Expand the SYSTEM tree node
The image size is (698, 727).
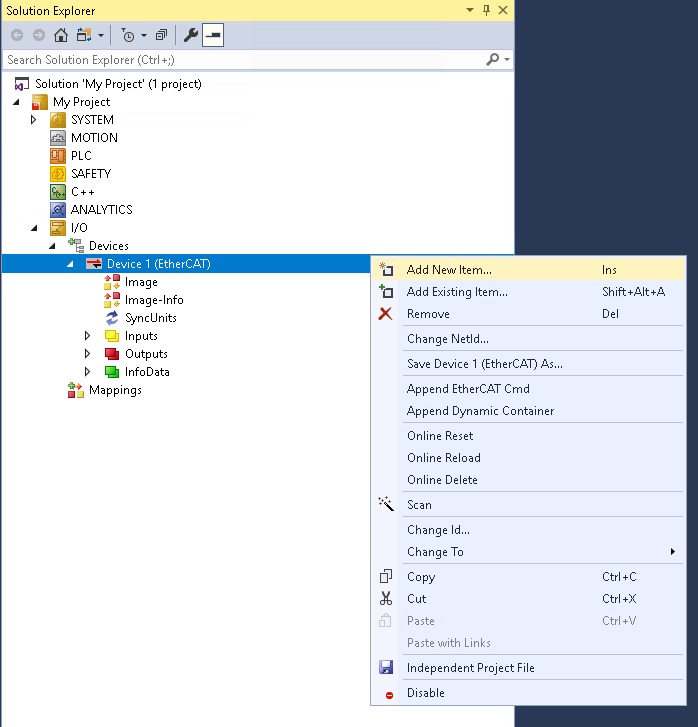click(34, 120)
